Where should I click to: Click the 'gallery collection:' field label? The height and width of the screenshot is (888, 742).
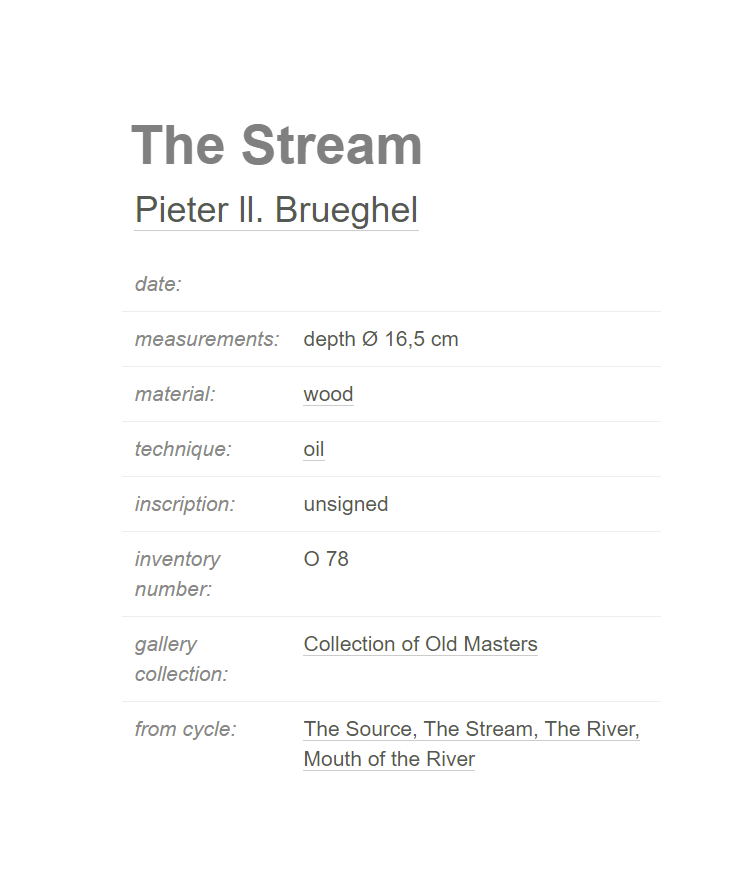tap(181, 659)
